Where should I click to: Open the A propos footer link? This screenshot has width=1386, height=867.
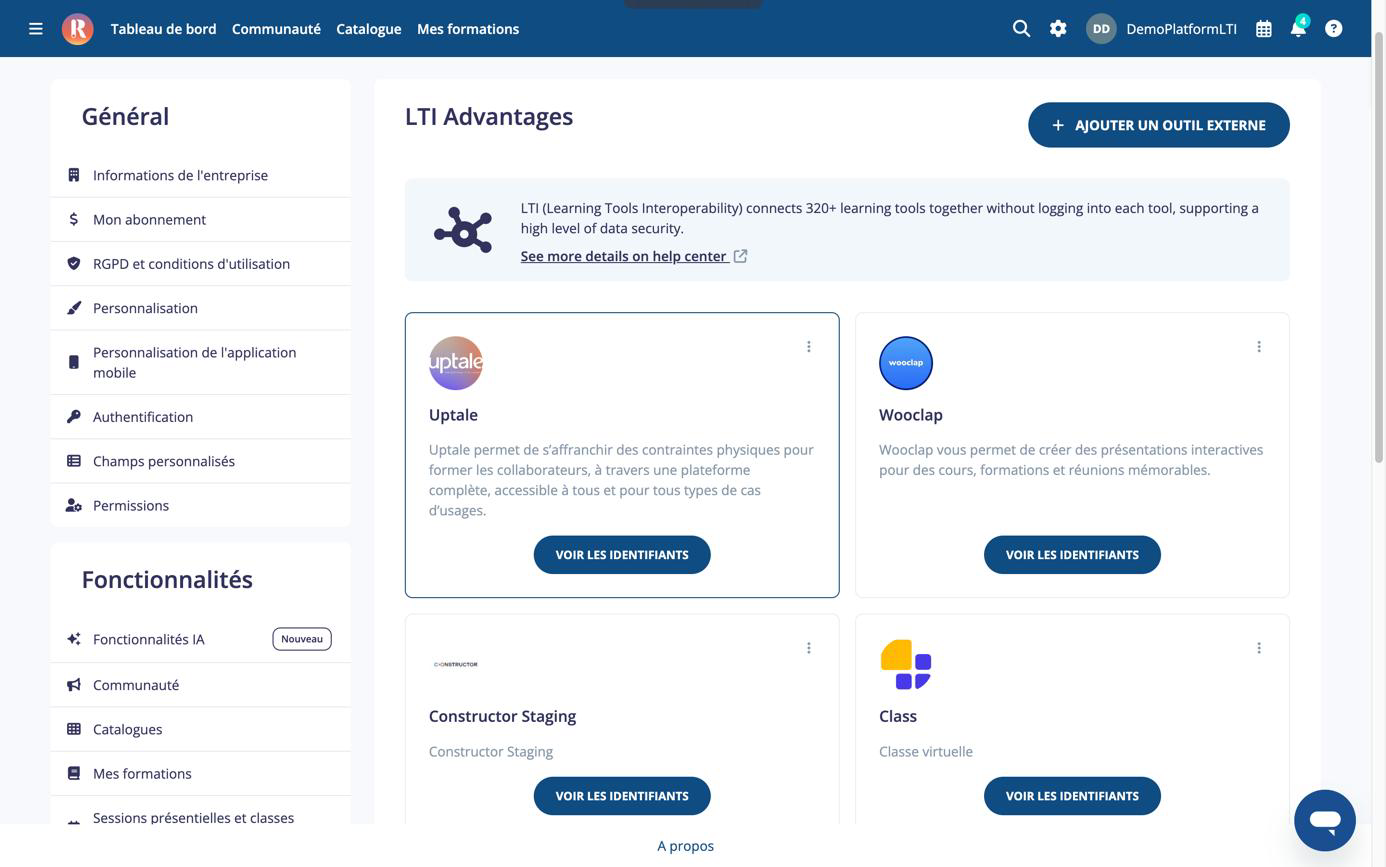(686, 846)
